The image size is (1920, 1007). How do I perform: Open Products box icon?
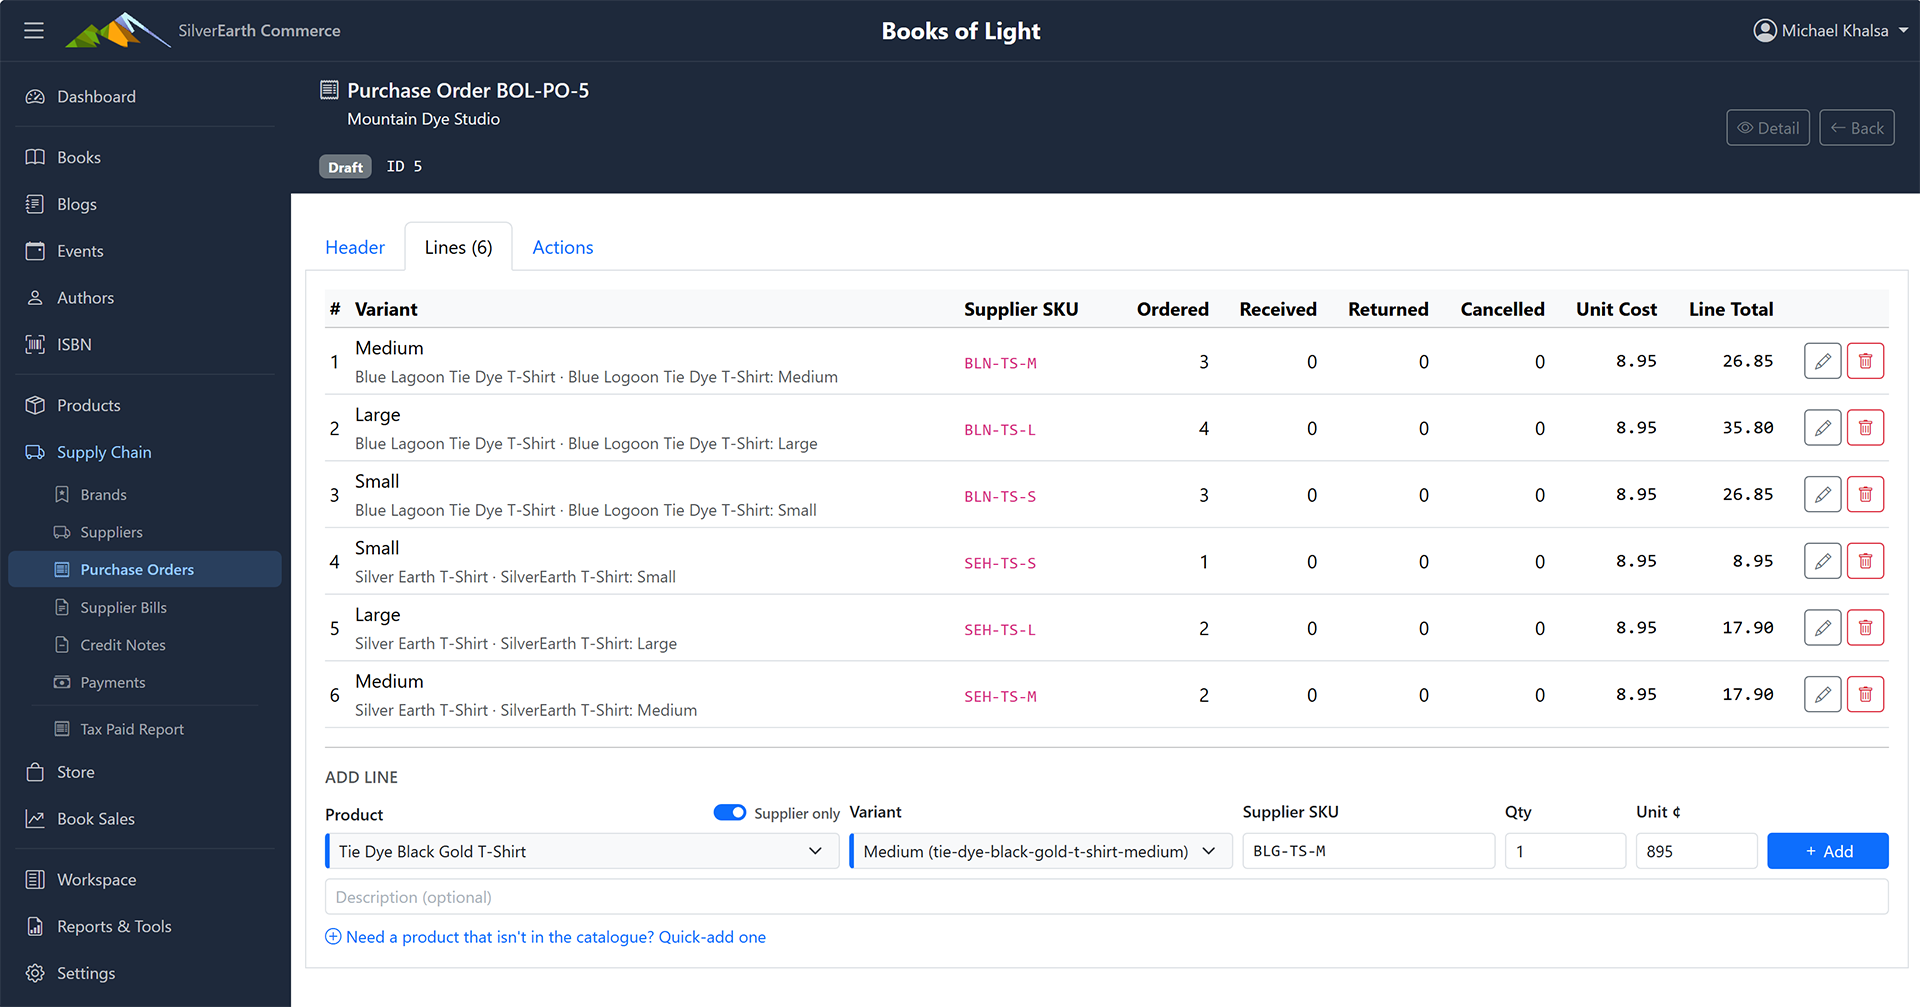(x=35, y=405)
